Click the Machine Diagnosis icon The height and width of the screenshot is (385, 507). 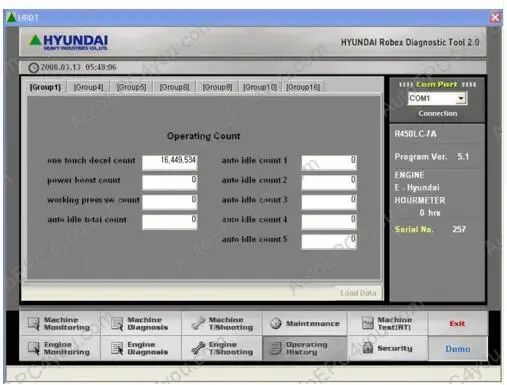[x=117, y=324]
